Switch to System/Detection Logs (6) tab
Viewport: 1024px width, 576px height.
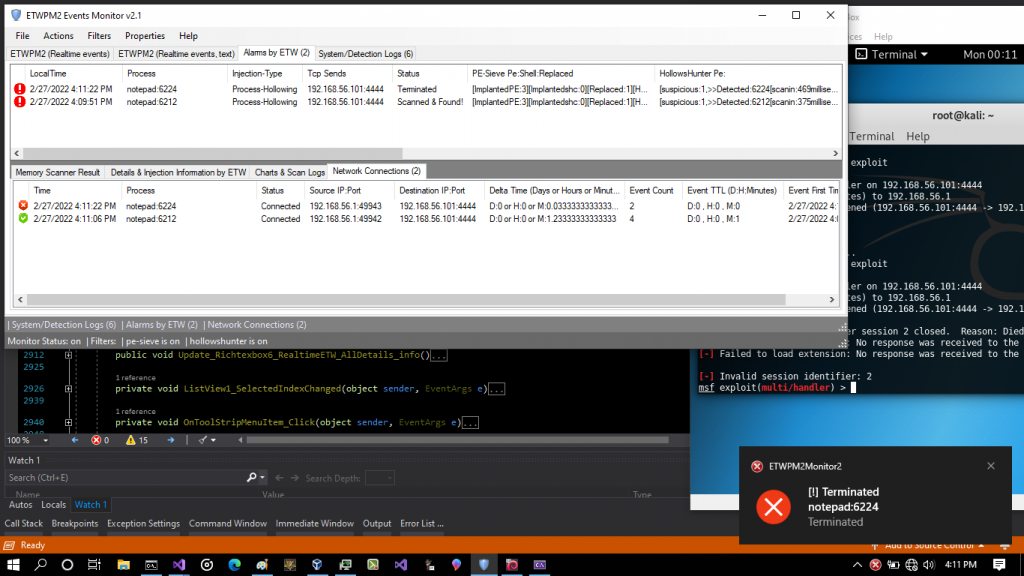pyautogui.click(x=365, y=53)
